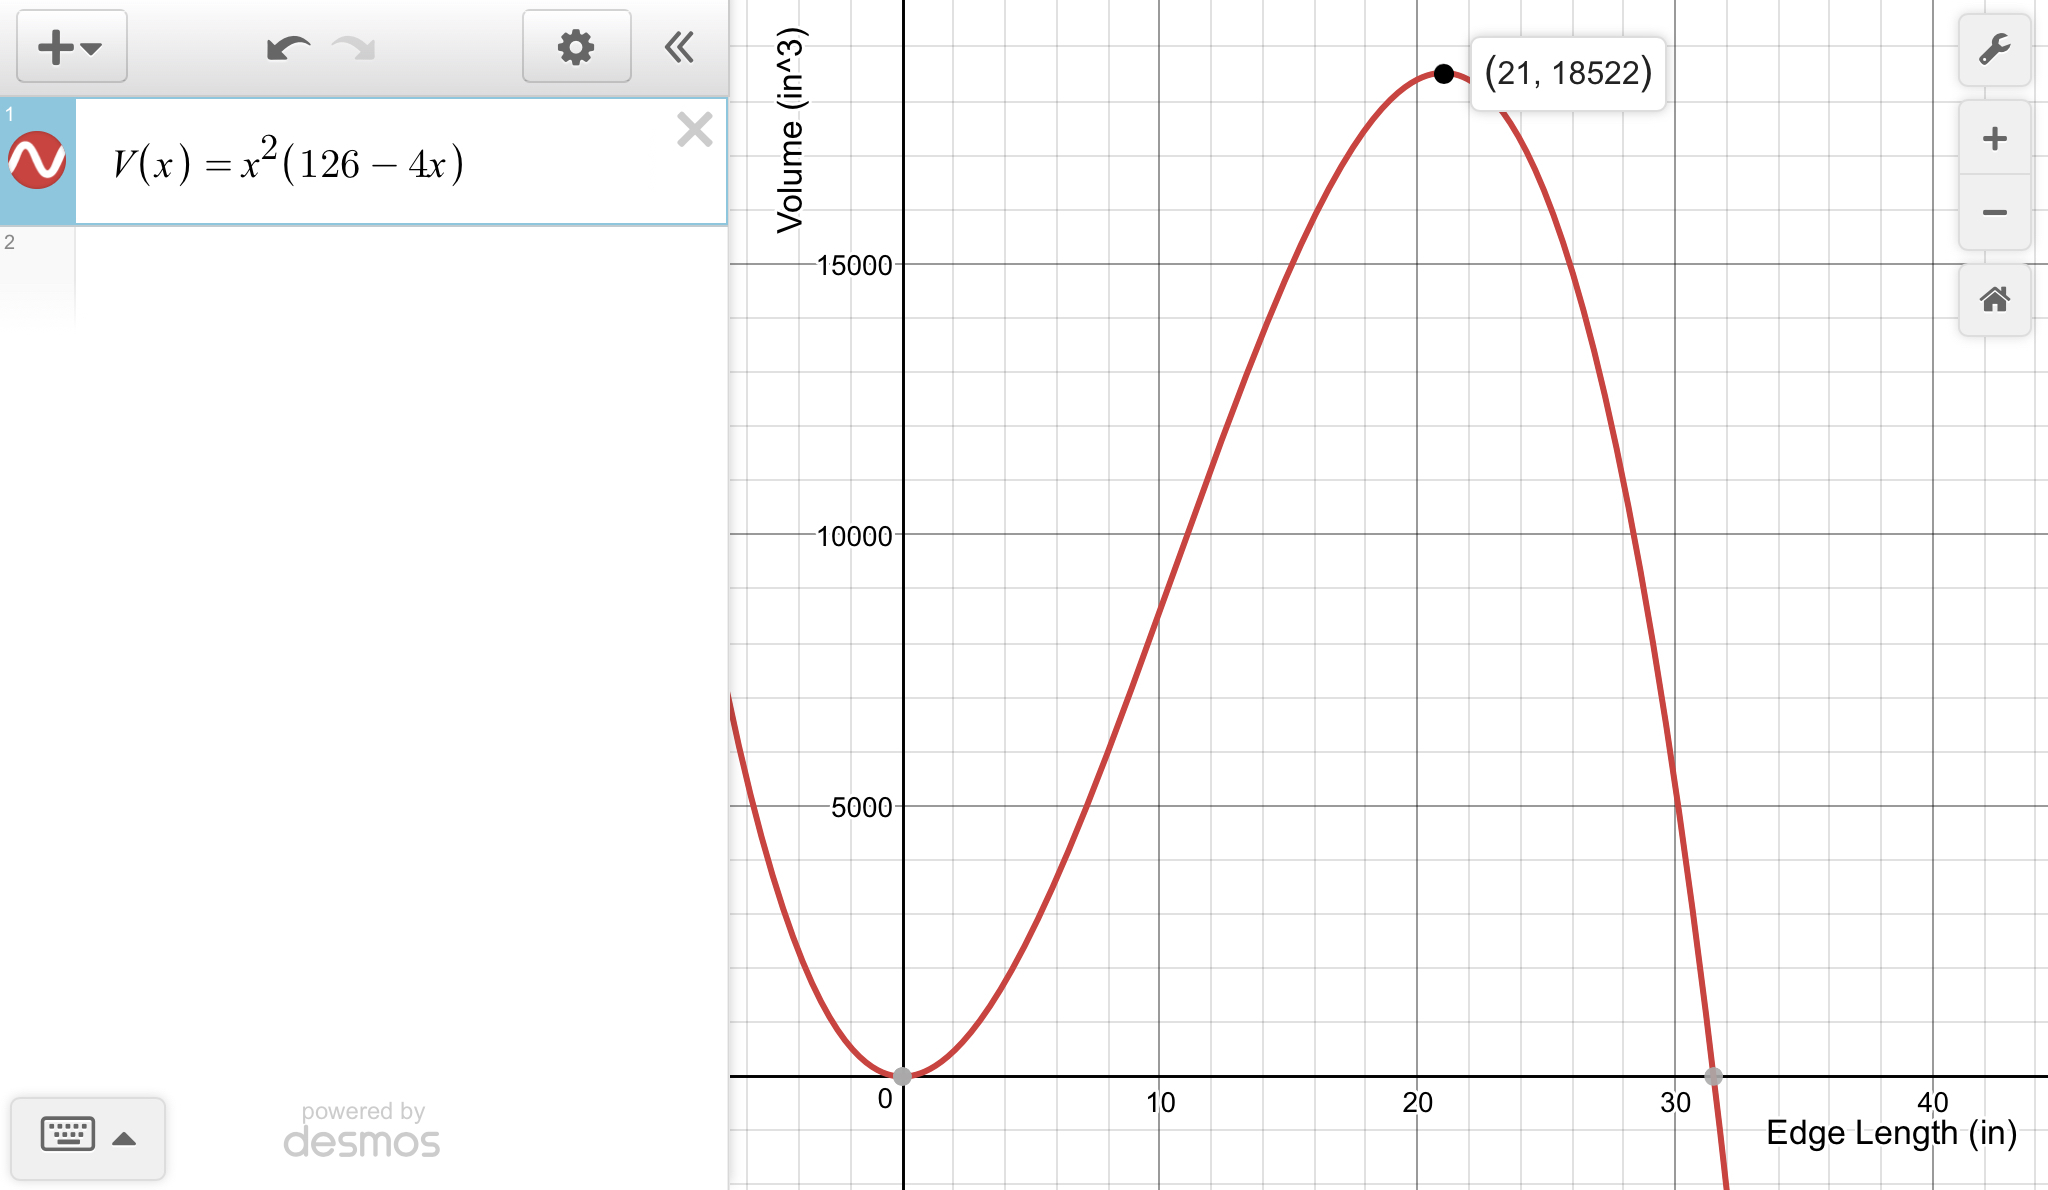The image size is (2048, 1190).
Task: Delete the V(x) expression
Action: click(694, 130)
